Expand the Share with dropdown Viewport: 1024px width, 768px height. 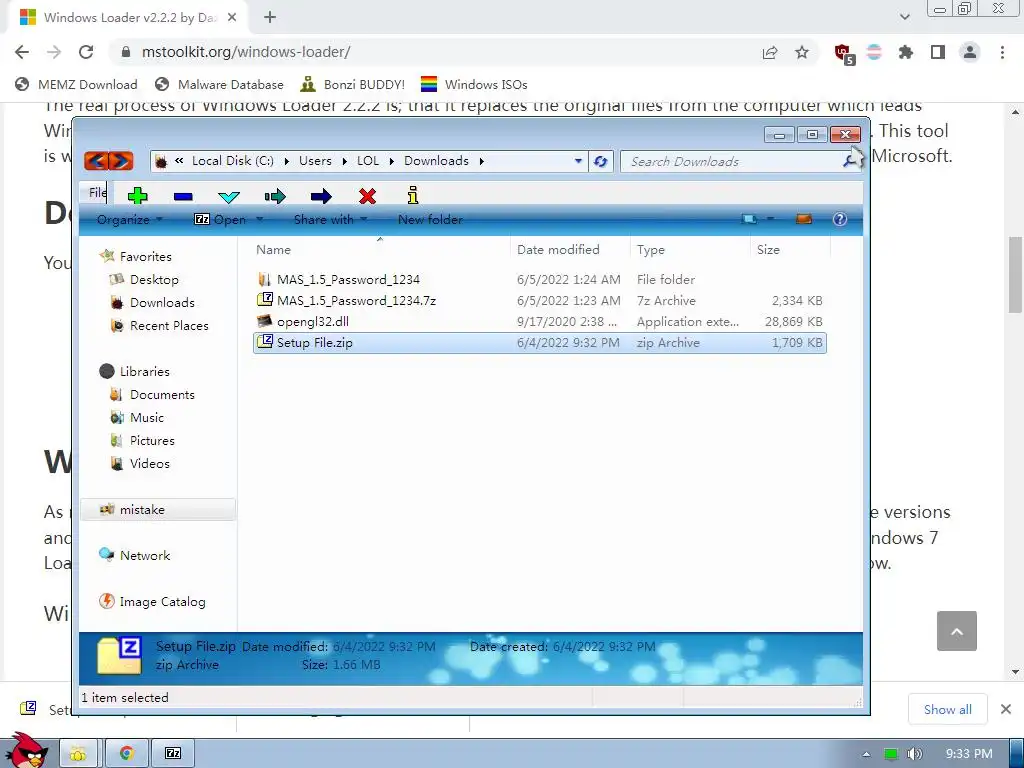(330, 220)
